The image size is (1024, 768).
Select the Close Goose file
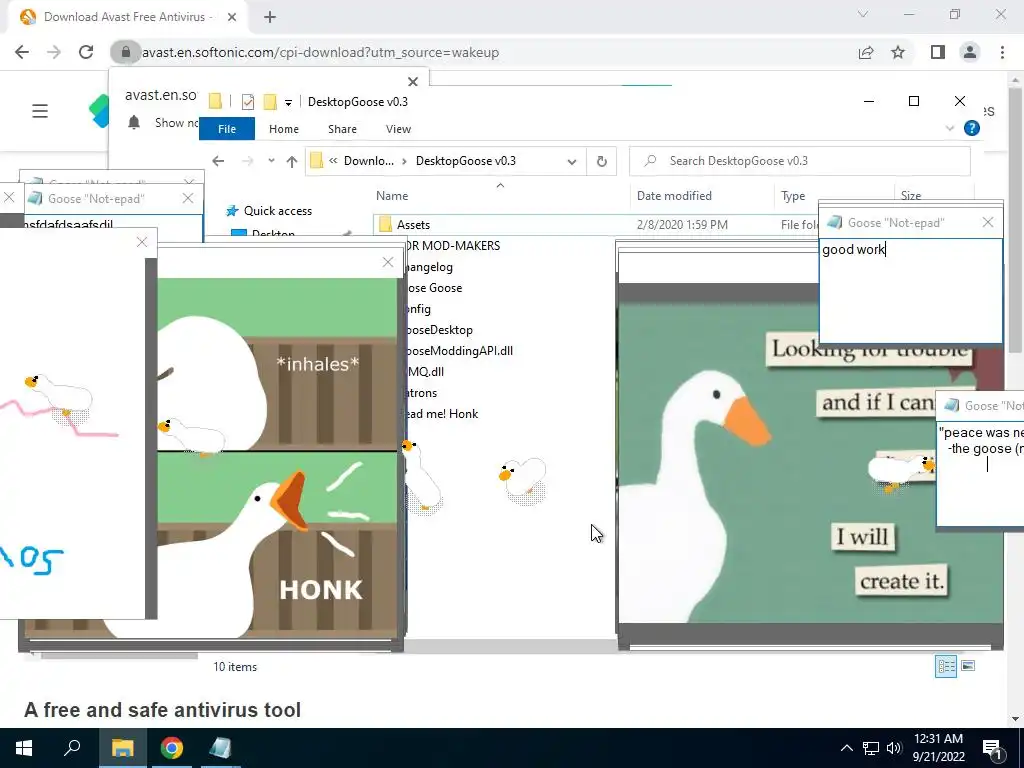click(434, 288)
